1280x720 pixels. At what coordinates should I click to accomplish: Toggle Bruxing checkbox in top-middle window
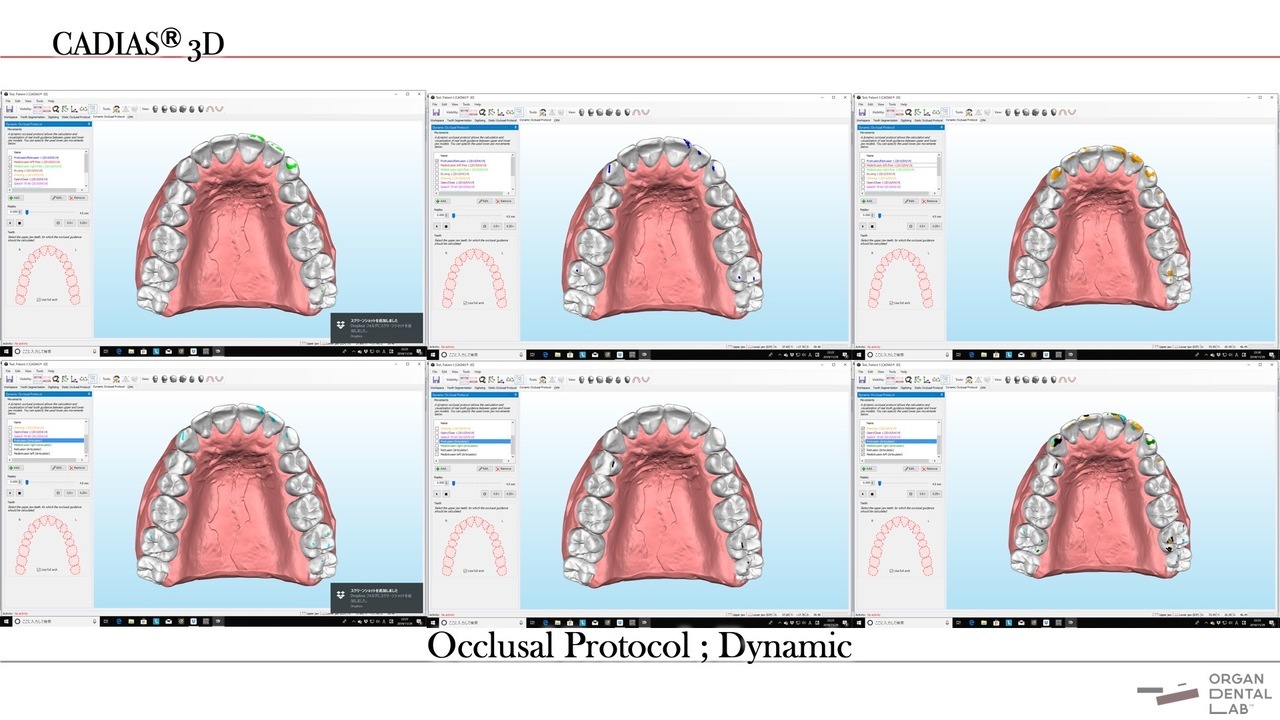(437, 174)
